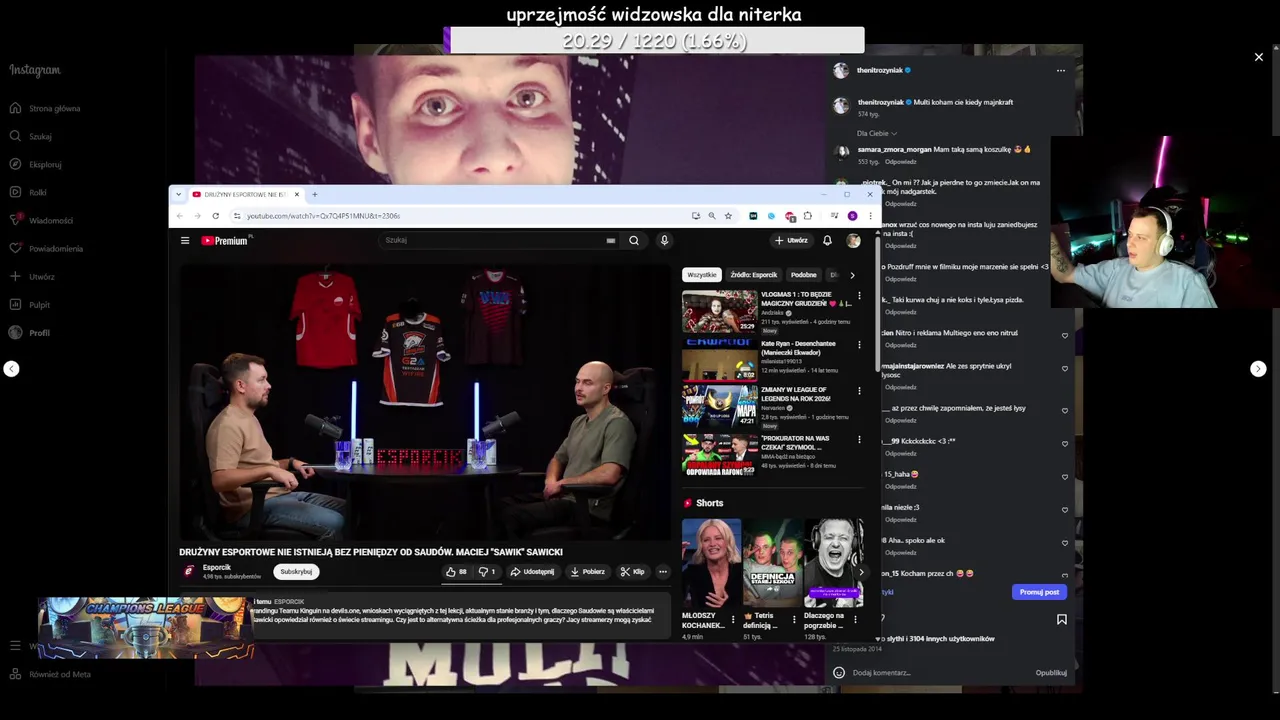
Task: Show more filter chips with the arrow
Action: coord(852,275)
